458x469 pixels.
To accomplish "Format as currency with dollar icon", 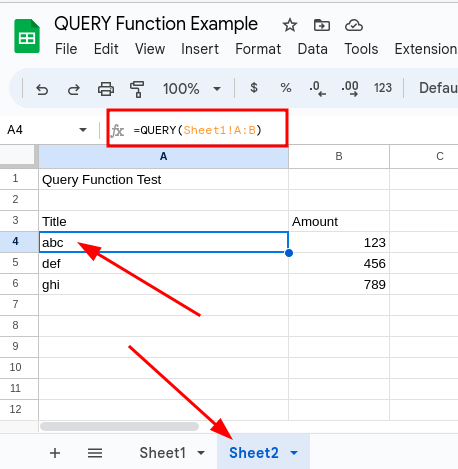I will tap(254, 88).
